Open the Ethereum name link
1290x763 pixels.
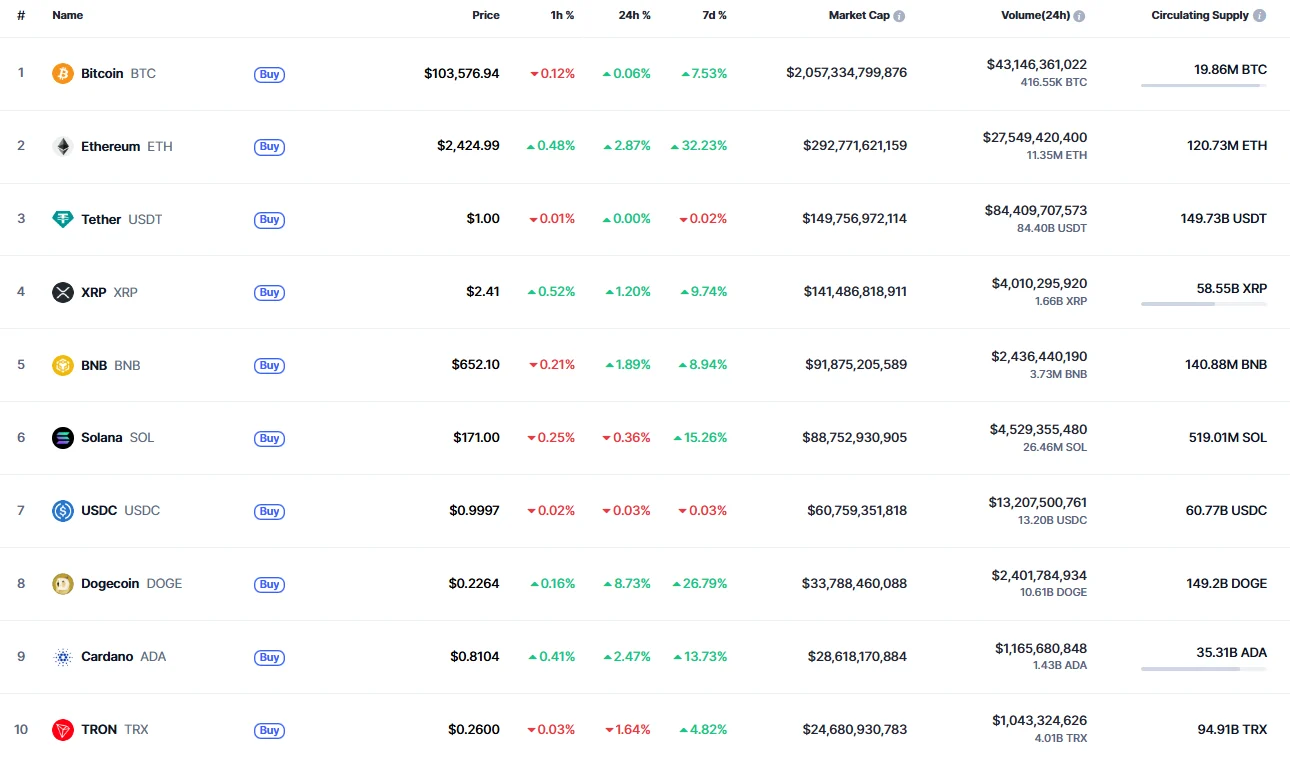pos(110,146)
